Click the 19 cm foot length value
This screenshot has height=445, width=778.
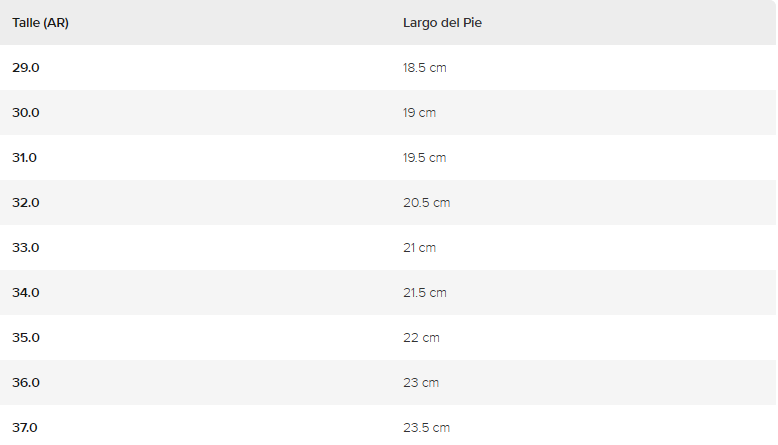pyautogui.click(x=419, y=113)
